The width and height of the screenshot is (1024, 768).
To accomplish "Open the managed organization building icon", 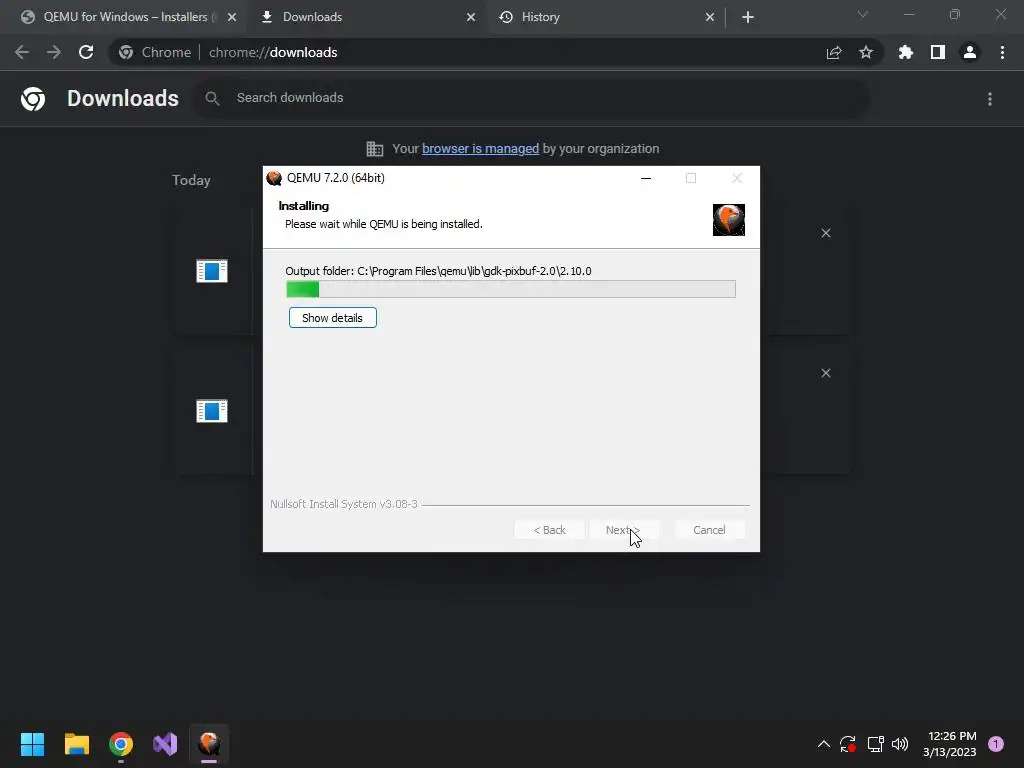I will 375,149.
